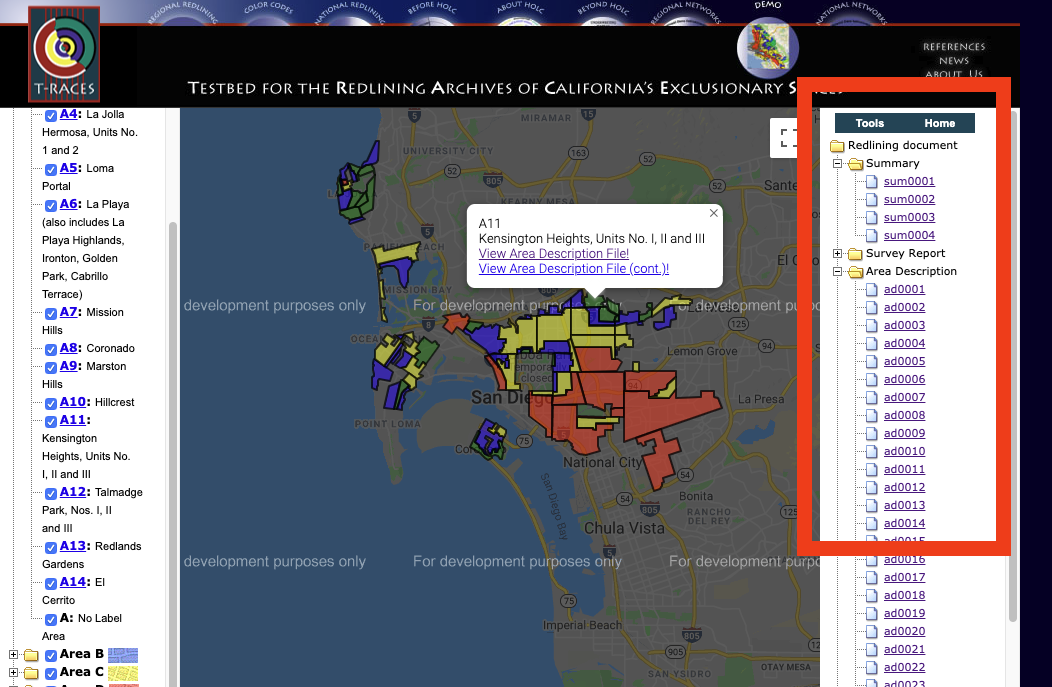Click the ad0008 document icon
1052x687 pixels.
(872, 415)
